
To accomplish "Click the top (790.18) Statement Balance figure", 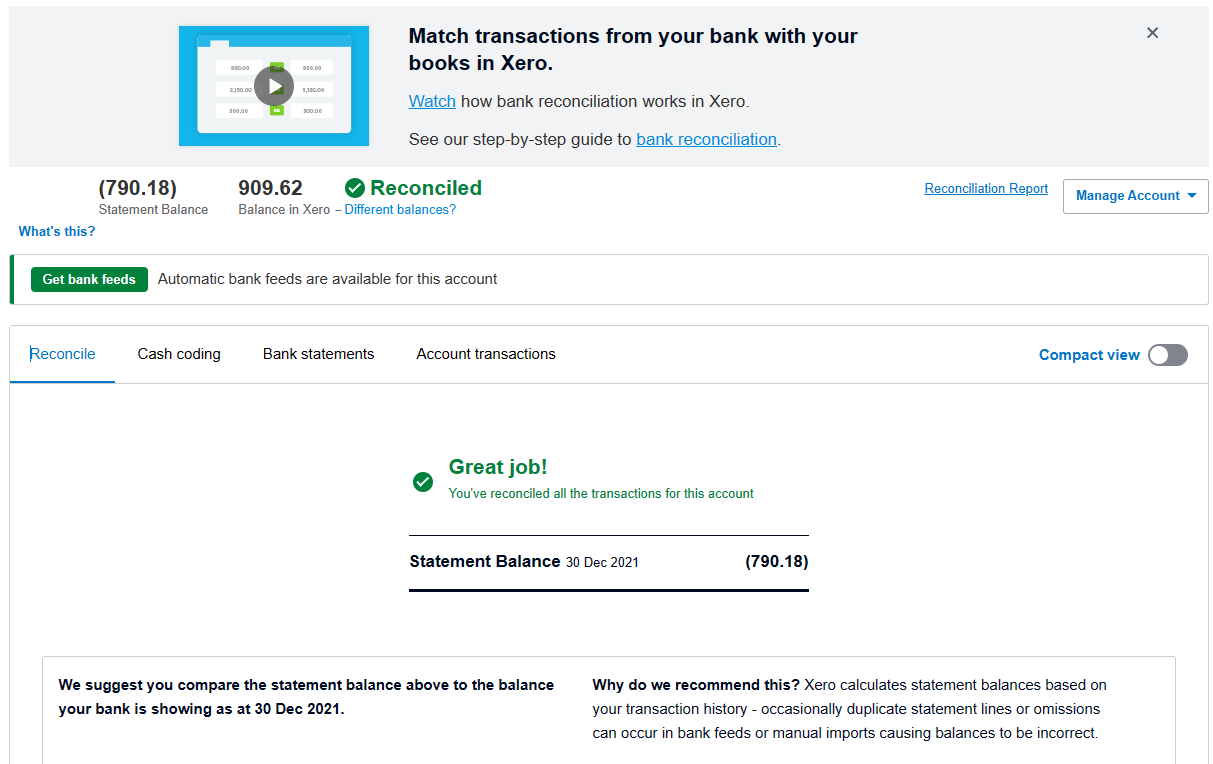I will coord(138,188).
